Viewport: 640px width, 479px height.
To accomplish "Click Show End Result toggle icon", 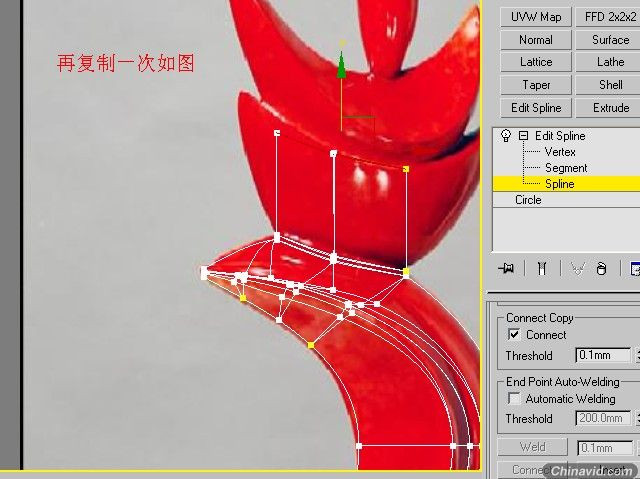I will tap(541, 268).
